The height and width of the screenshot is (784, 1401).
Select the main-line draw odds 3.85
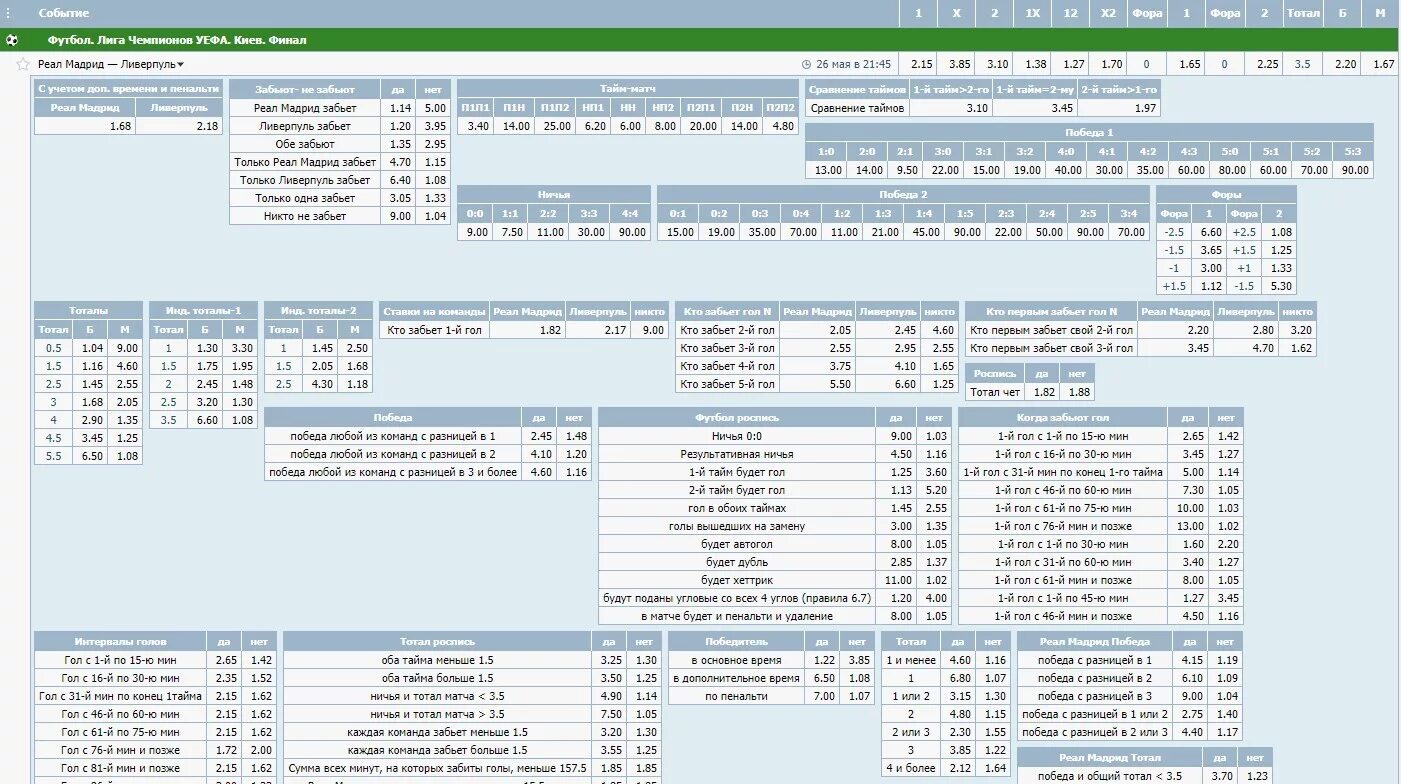pyautogui.click(x=960, y=64)
